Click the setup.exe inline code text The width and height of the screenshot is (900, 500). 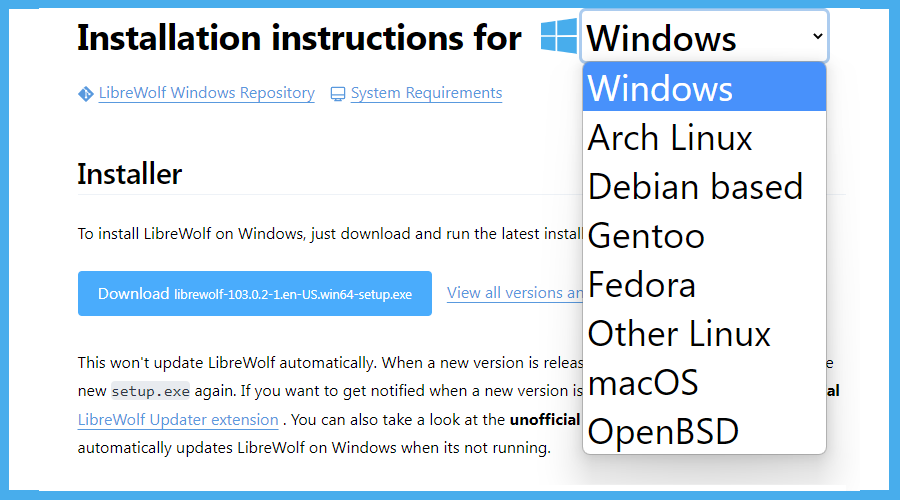click(x=150, y=392)
